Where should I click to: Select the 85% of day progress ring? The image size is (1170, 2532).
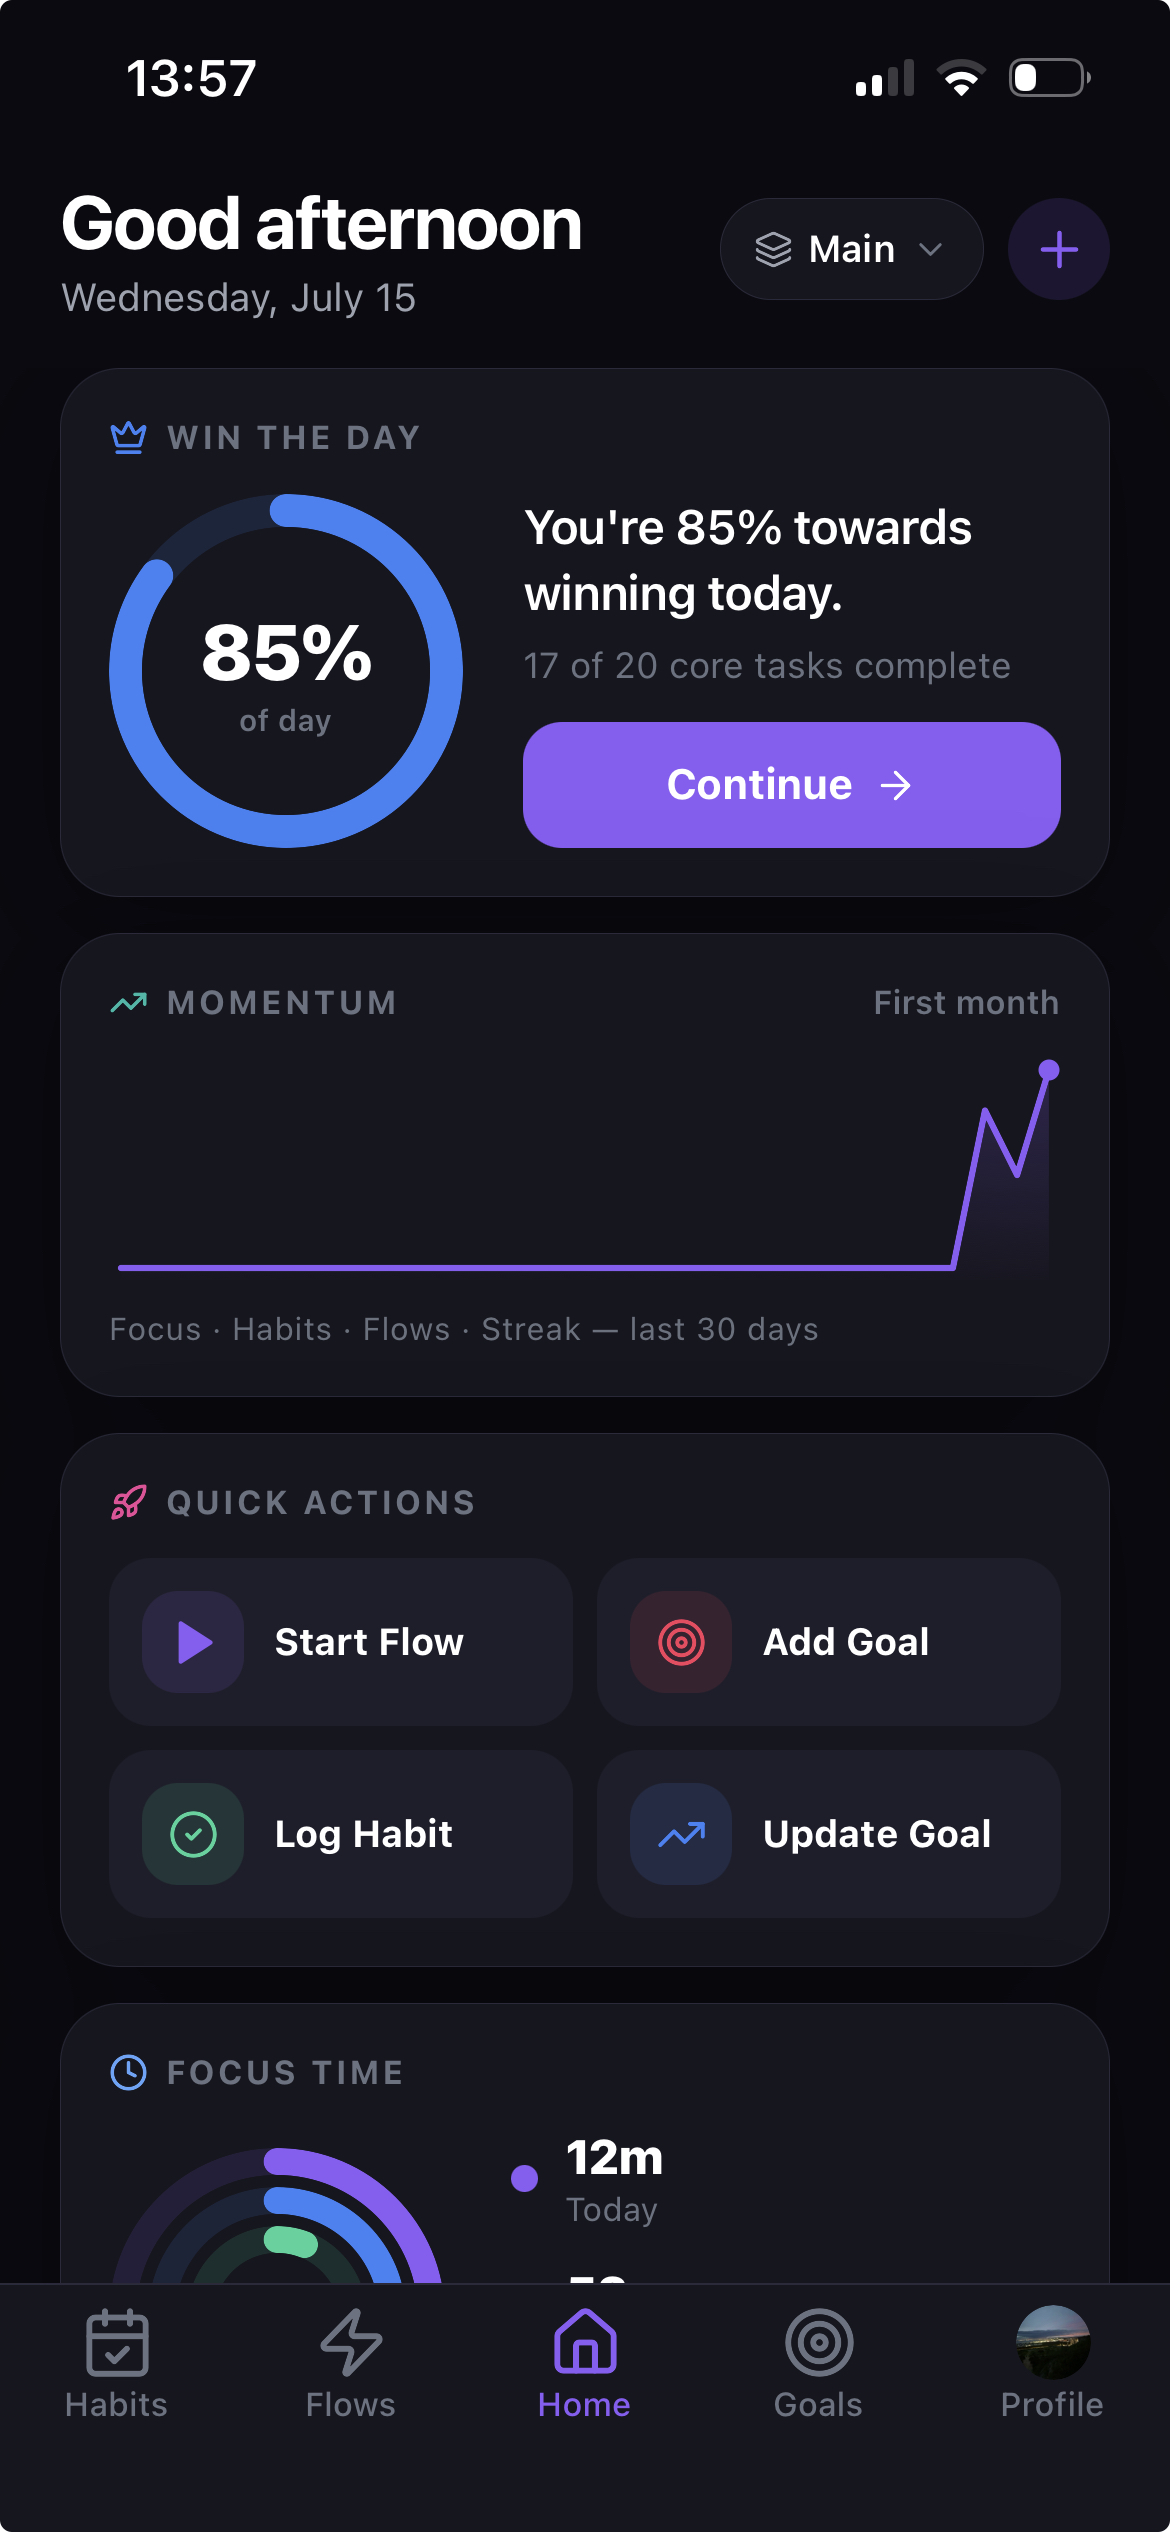(286, 671)
